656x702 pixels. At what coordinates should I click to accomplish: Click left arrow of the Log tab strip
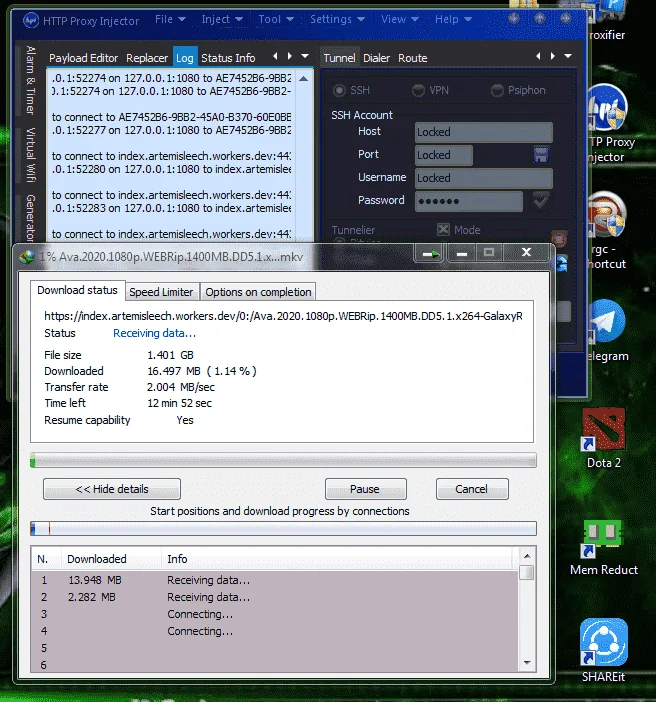coord(275,56)
